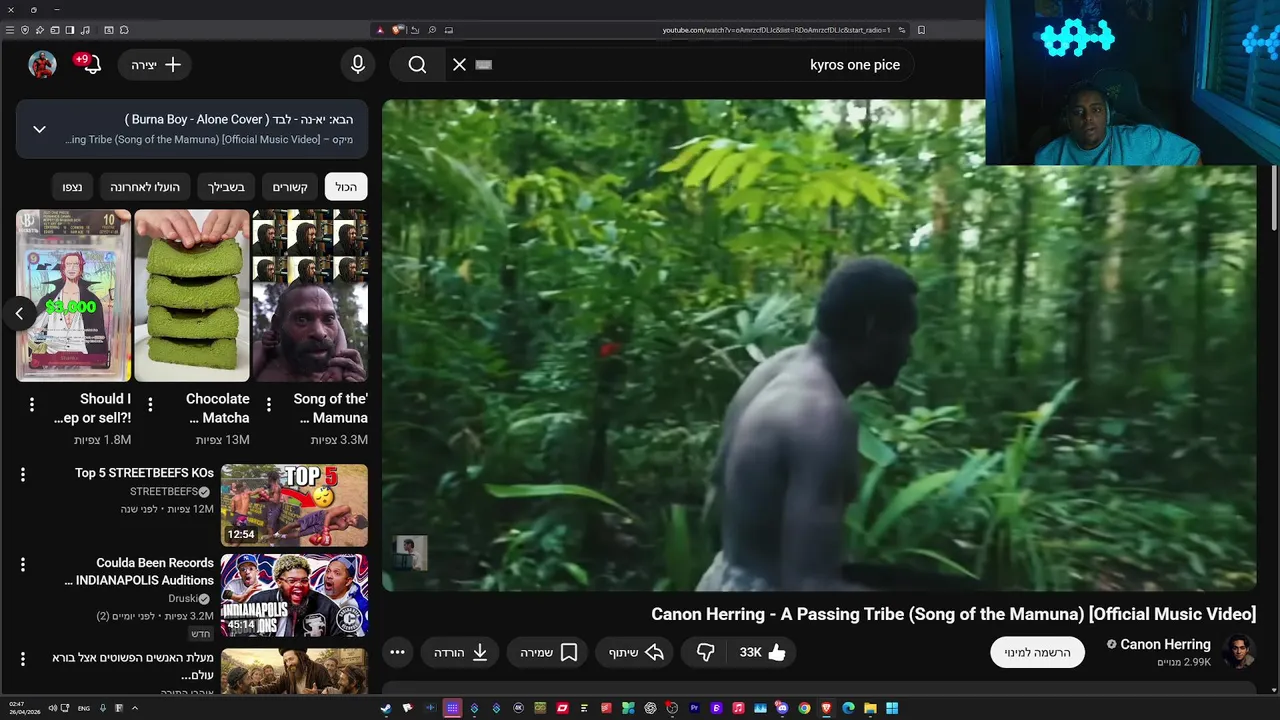The width and height of the screenshot is (1280, 720).
Task: Select the 'נצפו' filter chip
Action: tap(72, 187)
